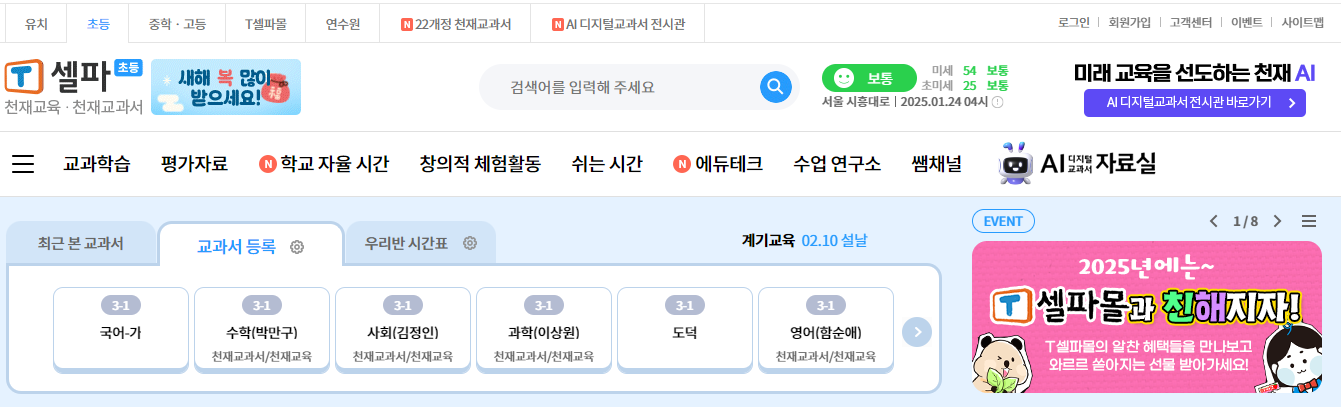Open the 수업 연구소 menu
The image size is (1341, 407).
(x=837, y=164)
